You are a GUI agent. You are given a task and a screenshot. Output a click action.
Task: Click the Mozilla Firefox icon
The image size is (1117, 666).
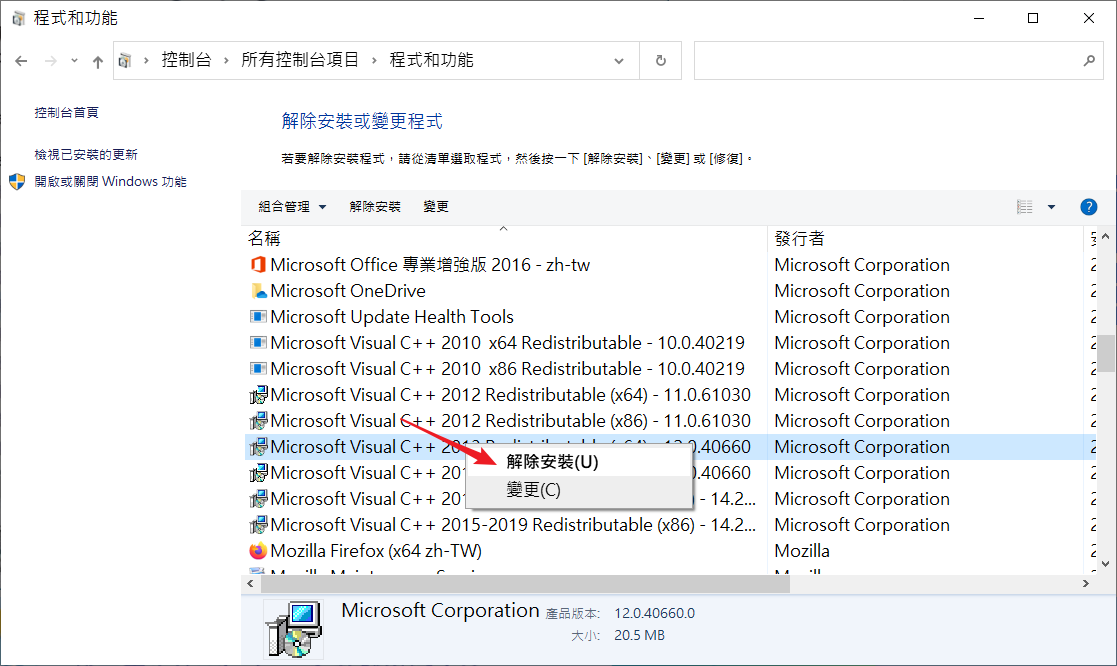coord(258,551)
